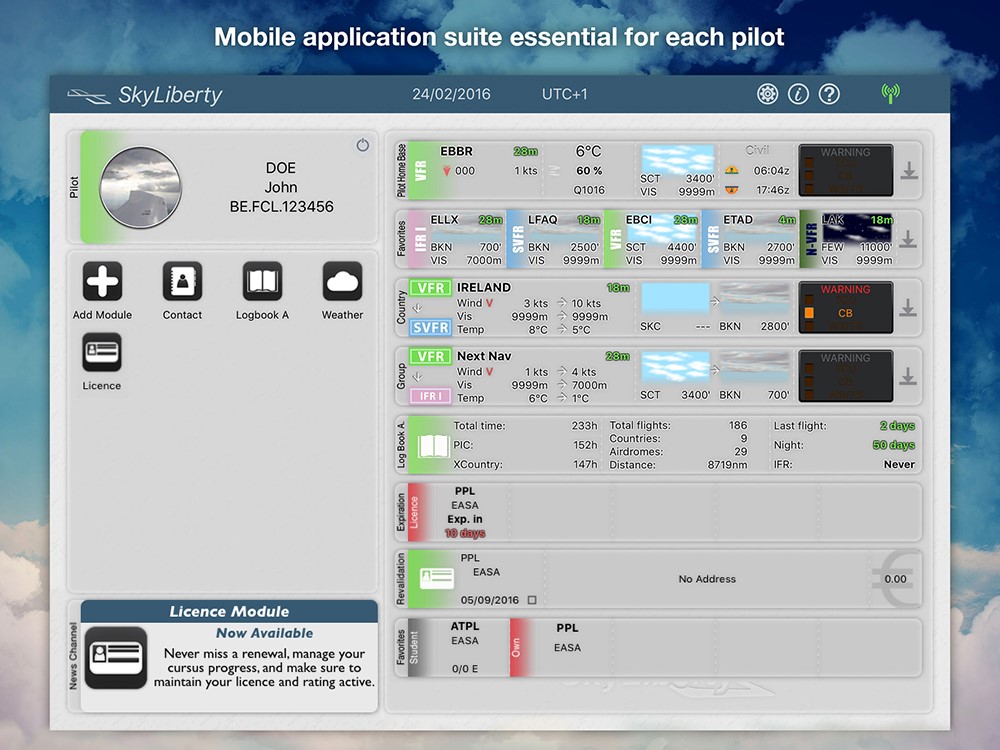Open the Weather cloud module icon
The height and width of the screenshot is (750, 1000).
(x=342, y=281)
